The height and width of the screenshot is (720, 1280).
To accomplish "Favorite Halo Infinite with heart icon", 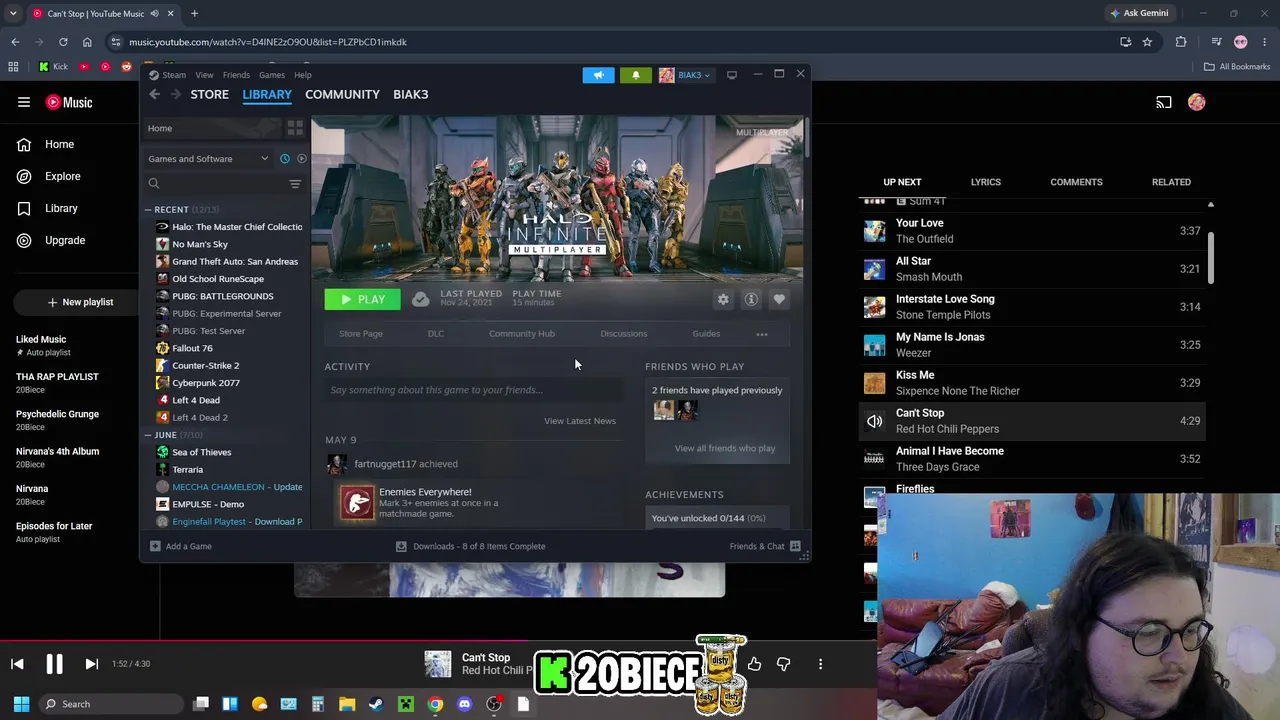I will (779, 299).
